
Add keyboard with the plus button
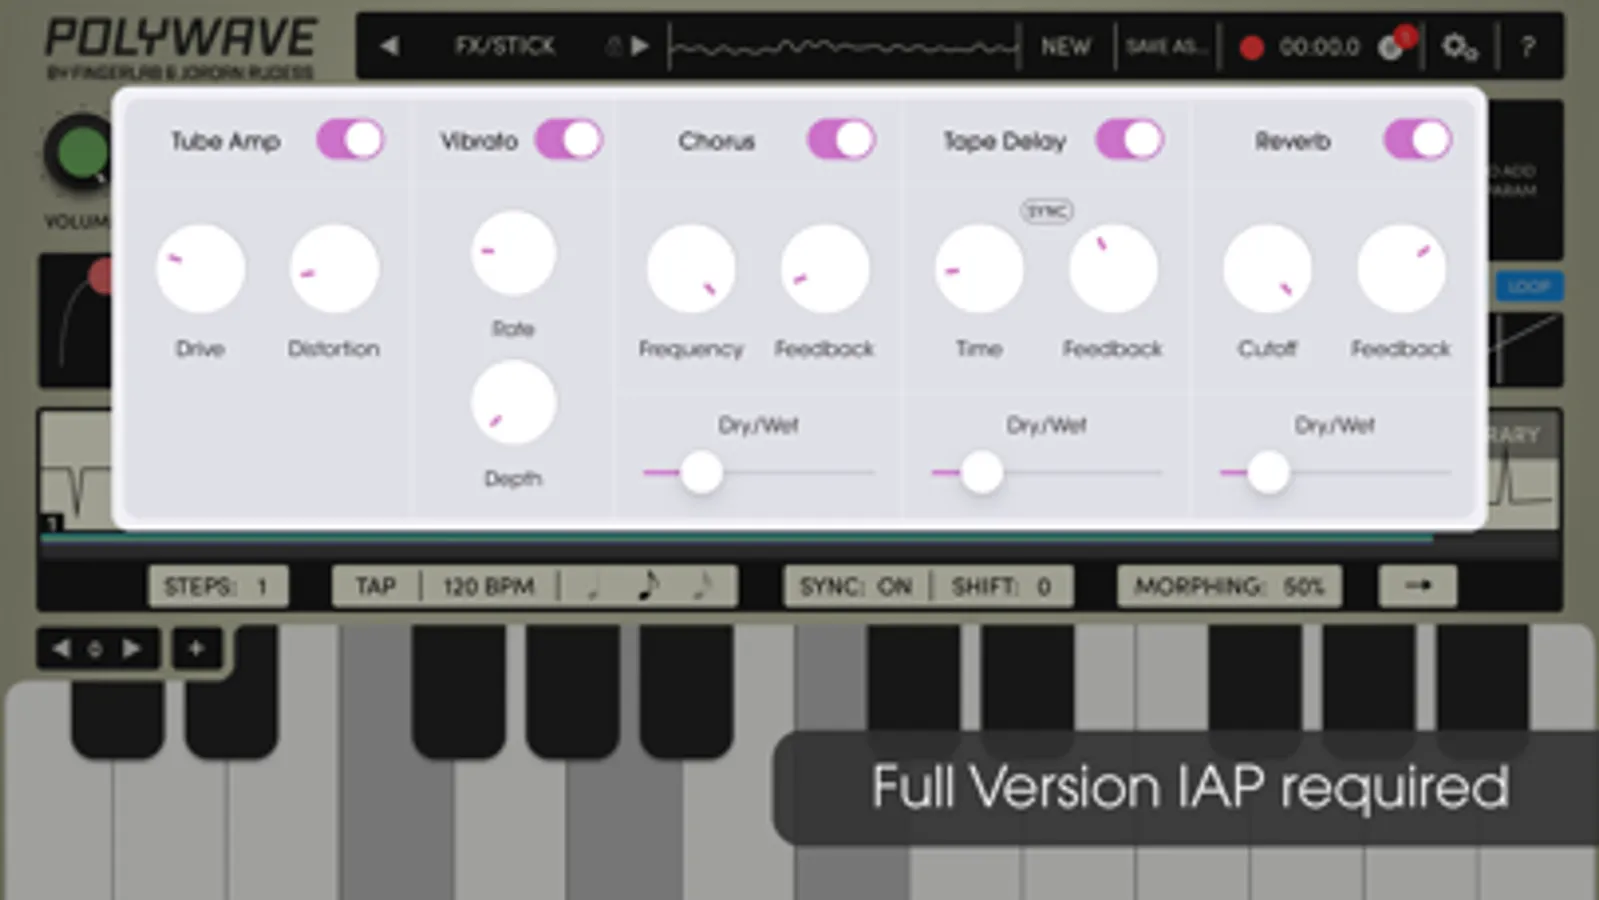(196, 649)
